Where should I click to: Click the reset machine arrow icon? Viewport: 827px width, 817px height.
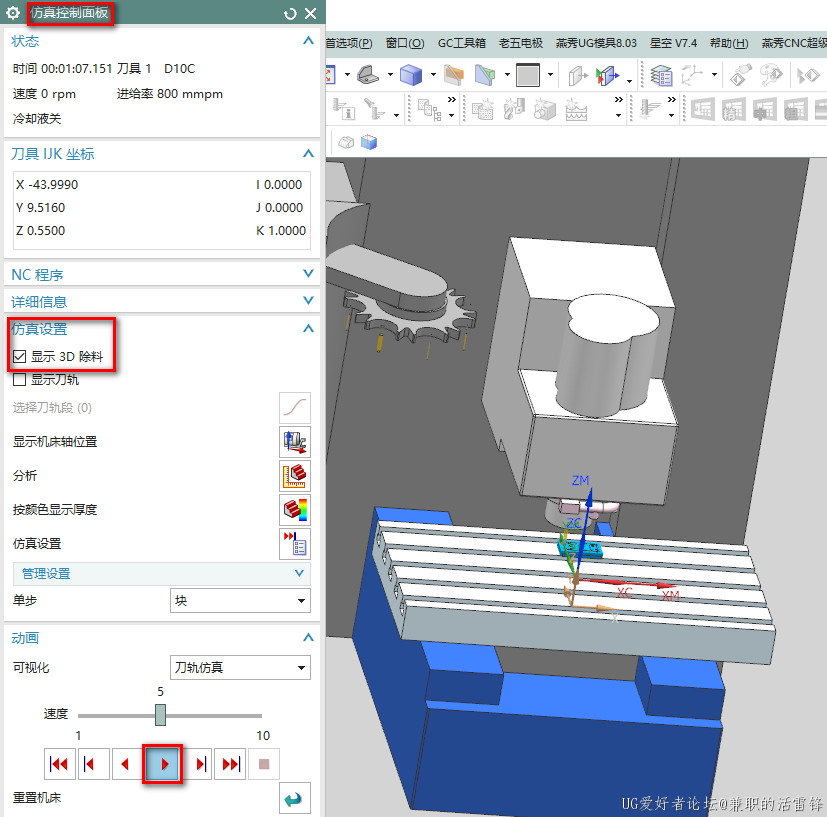click(294, 799)
